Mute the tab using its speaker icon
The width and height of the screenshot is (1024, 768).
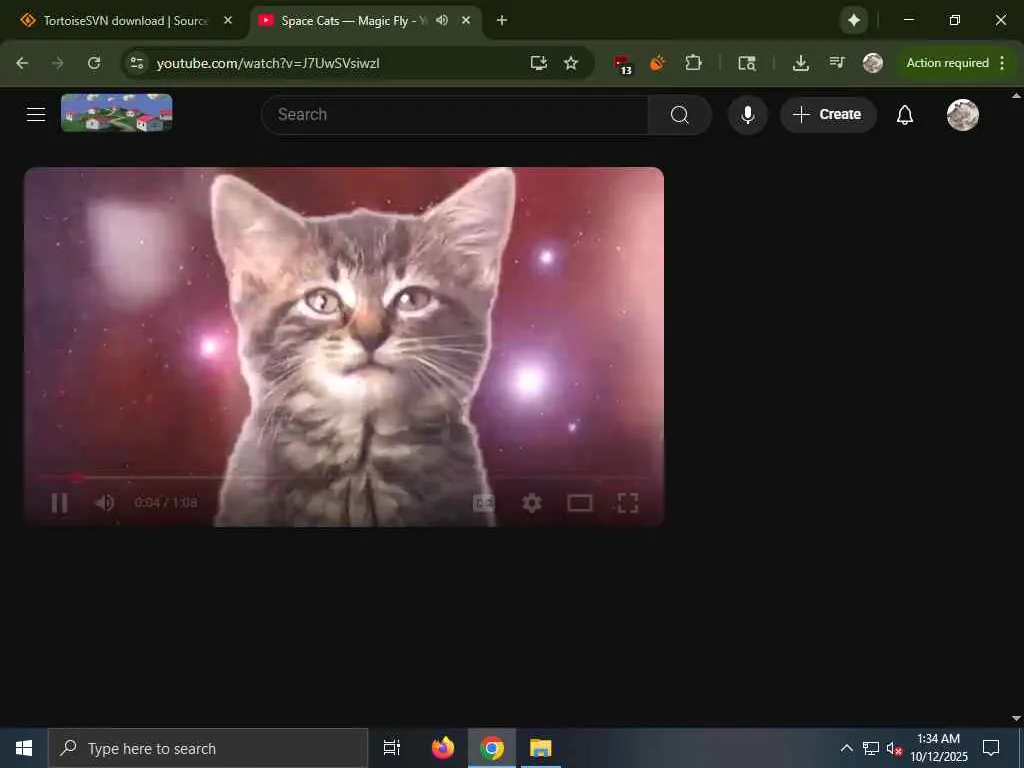pyautogui.click(x=442, y=21)
